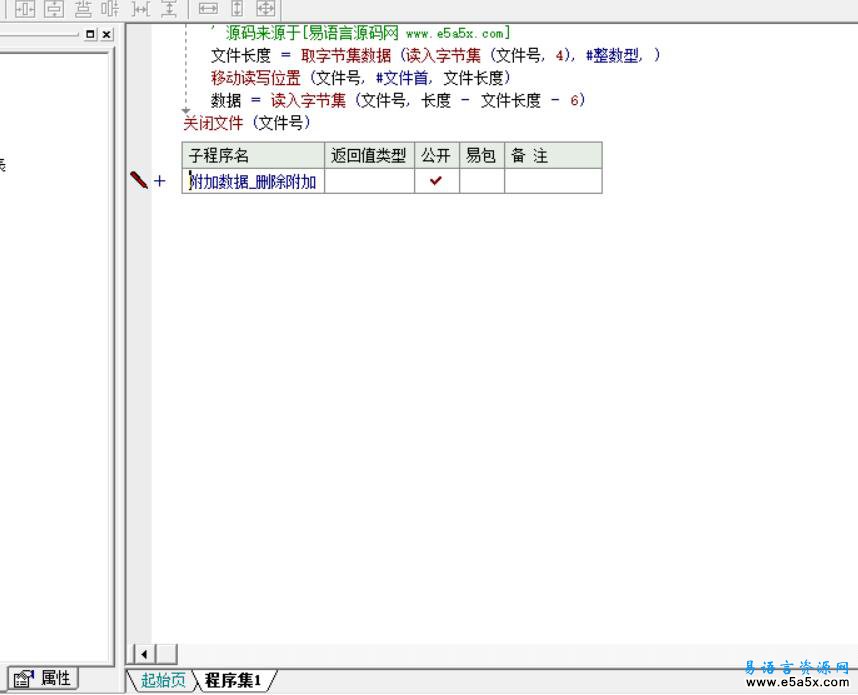858x695 pixels.
Task: Click the 易包 column header
Action: [482, 155]
